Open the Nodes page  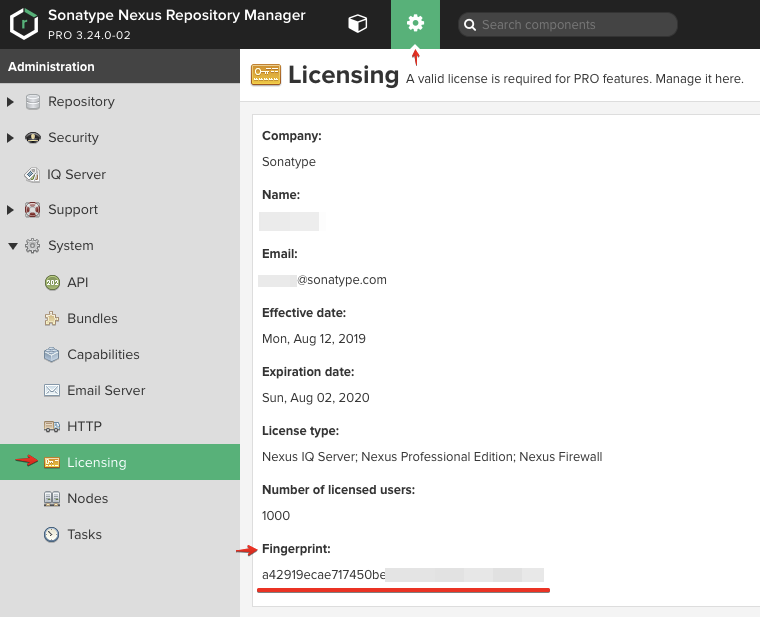(x=87, y=498)
